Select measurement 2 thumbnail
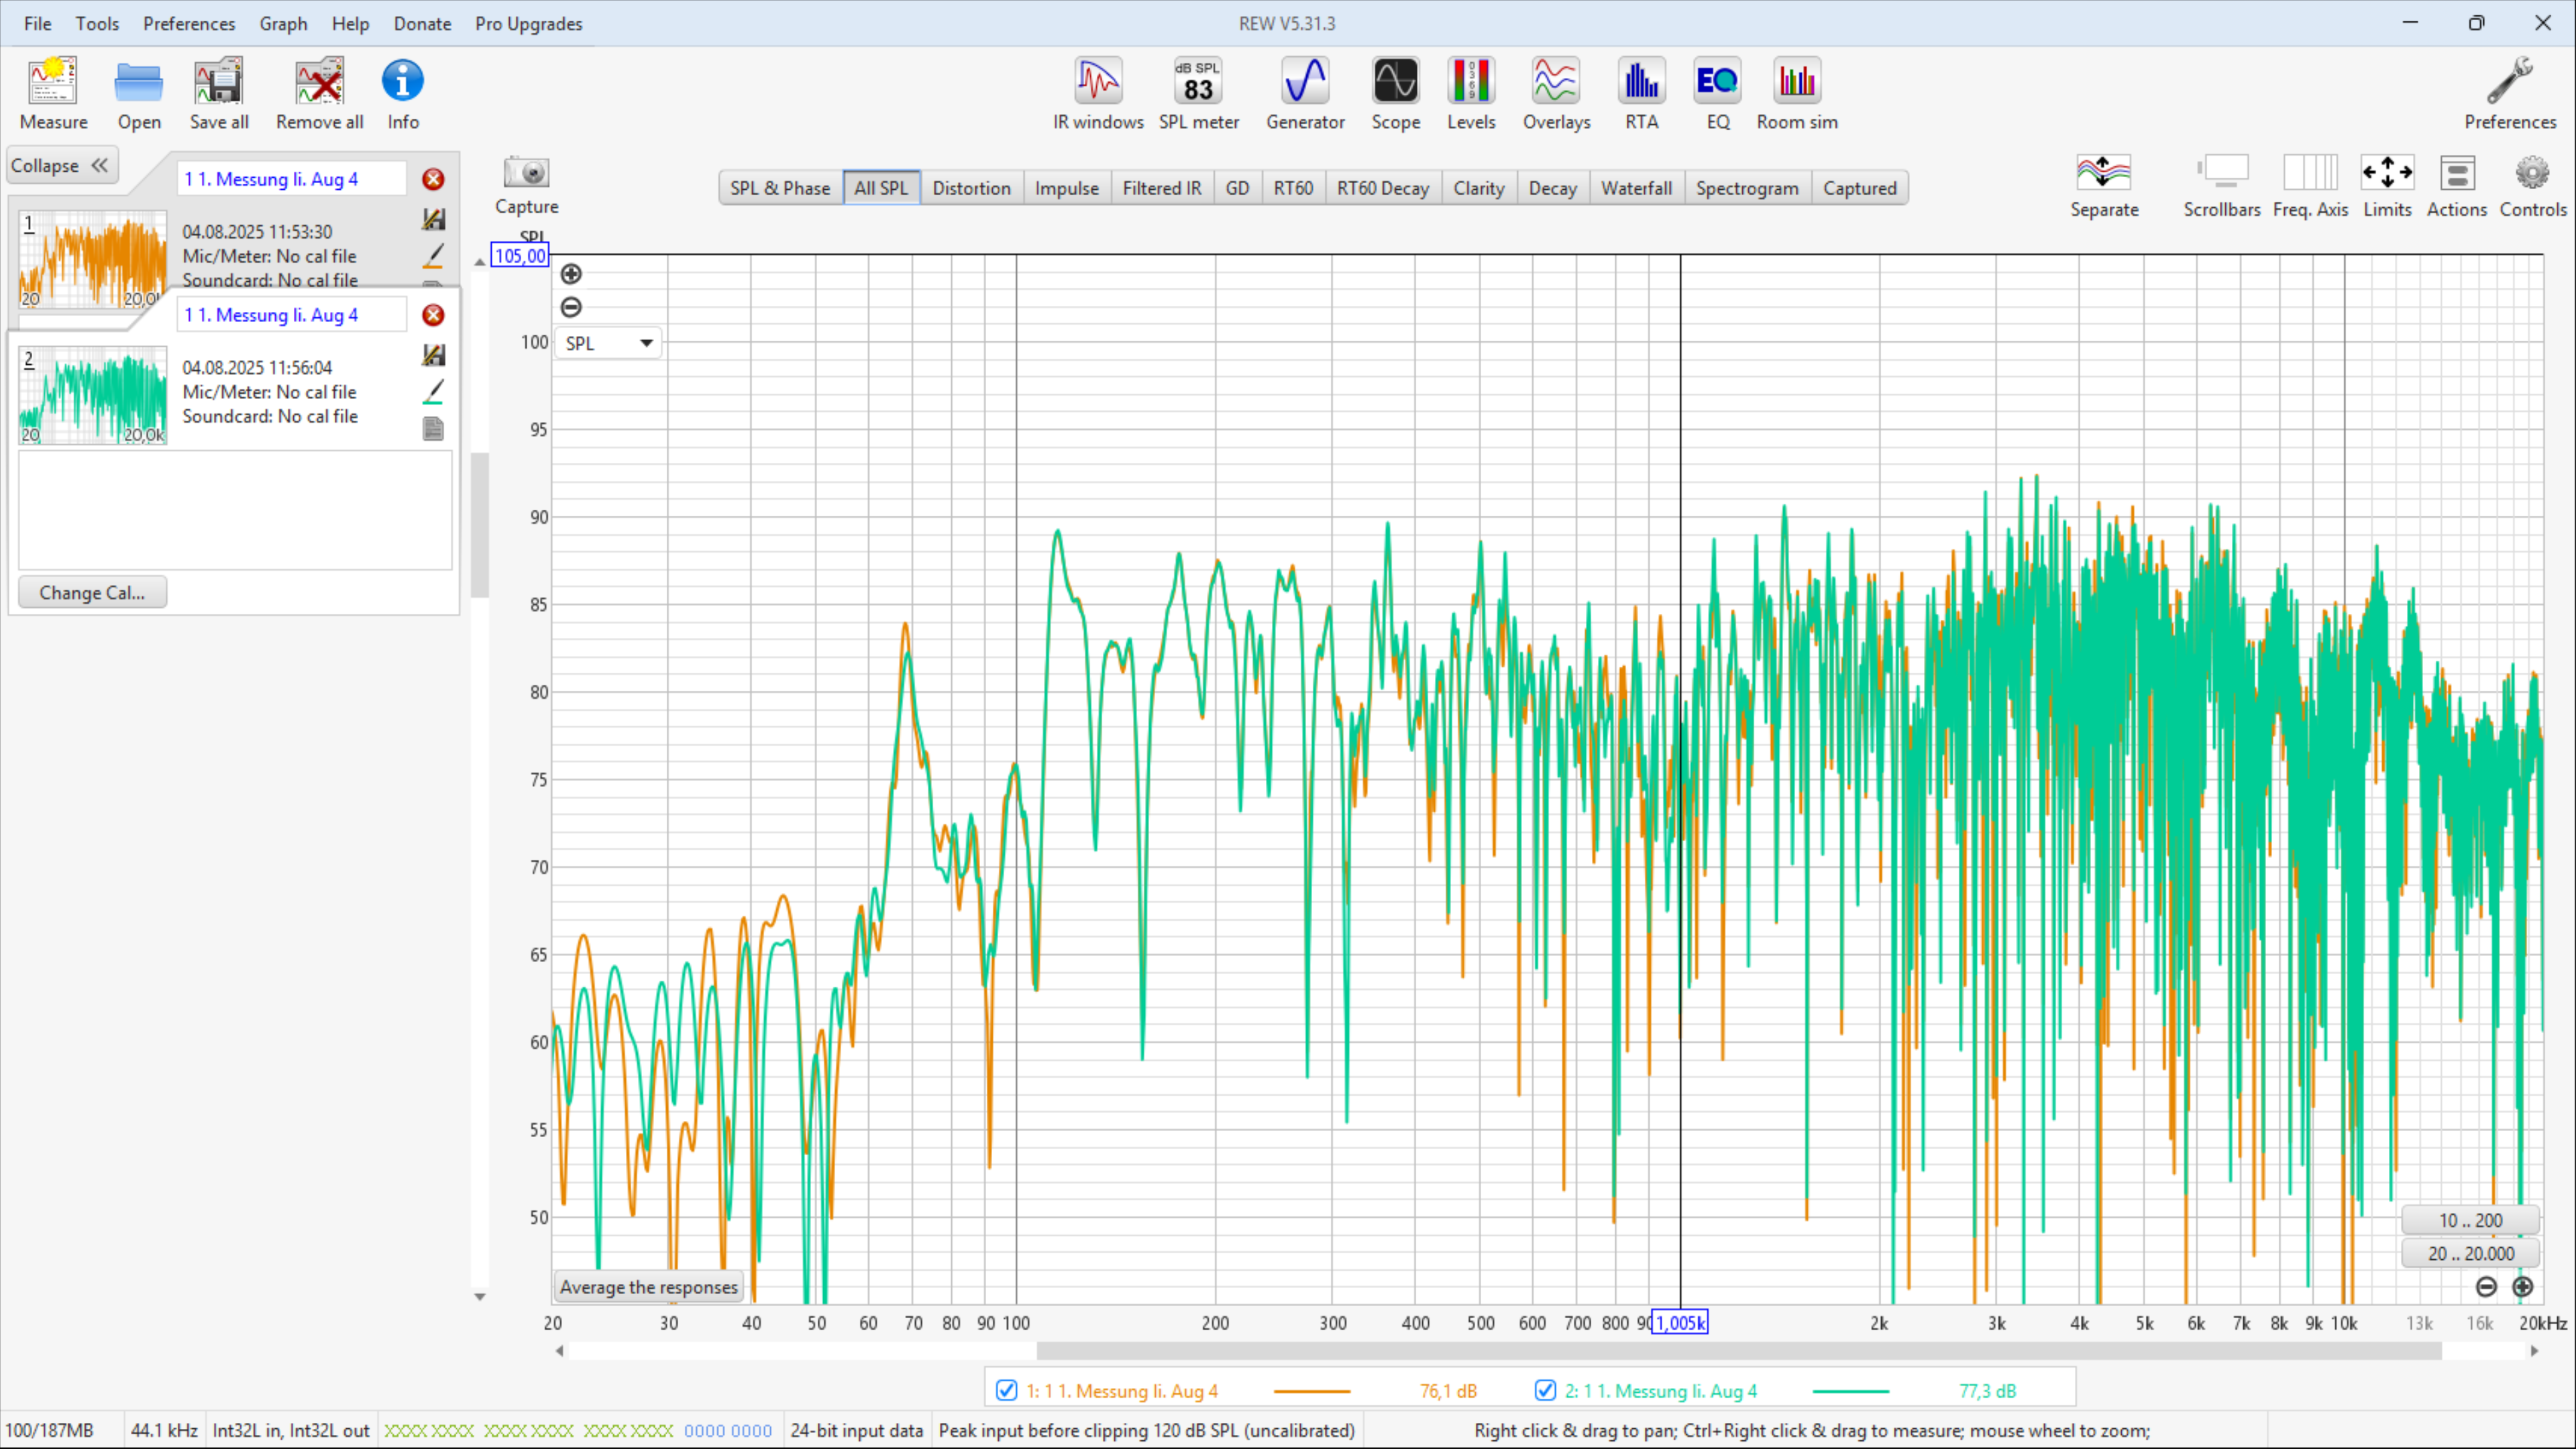Viewport: 2576px width, 1449px height. pyautogui.click(x=93, y=396)
